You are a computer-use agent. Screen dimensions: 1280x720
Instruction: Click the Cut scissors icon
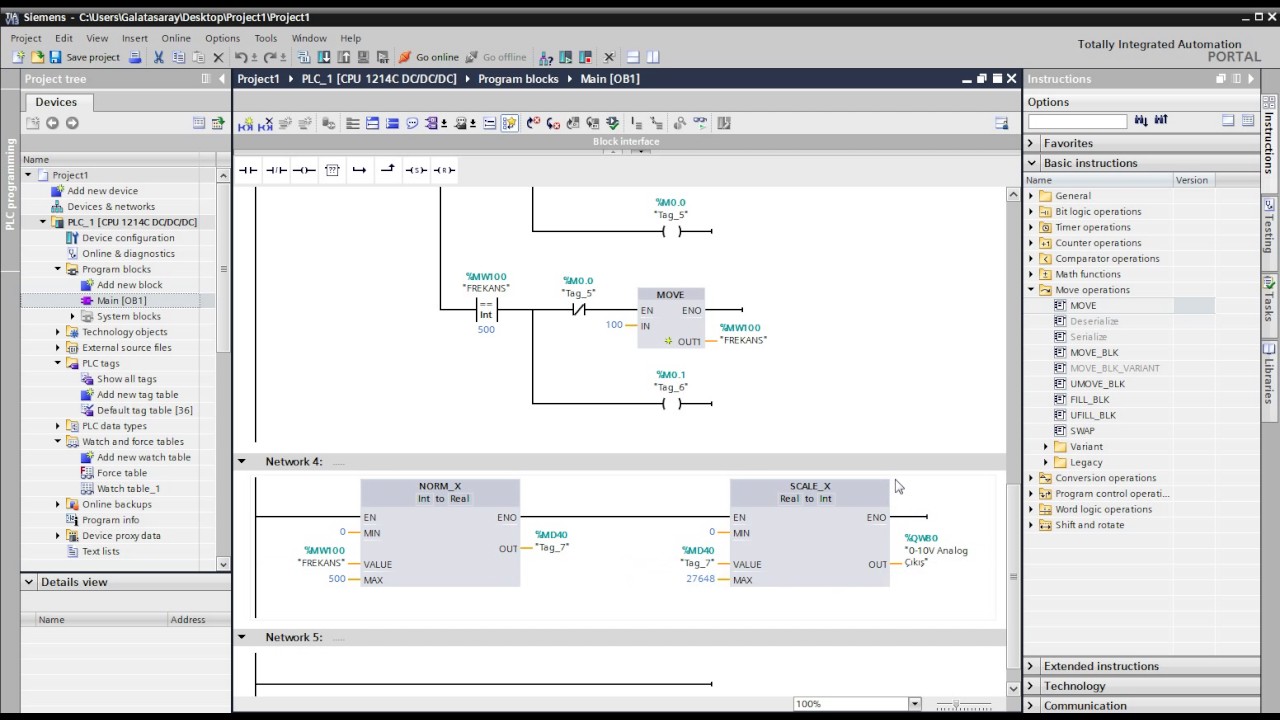pos(158,57)
